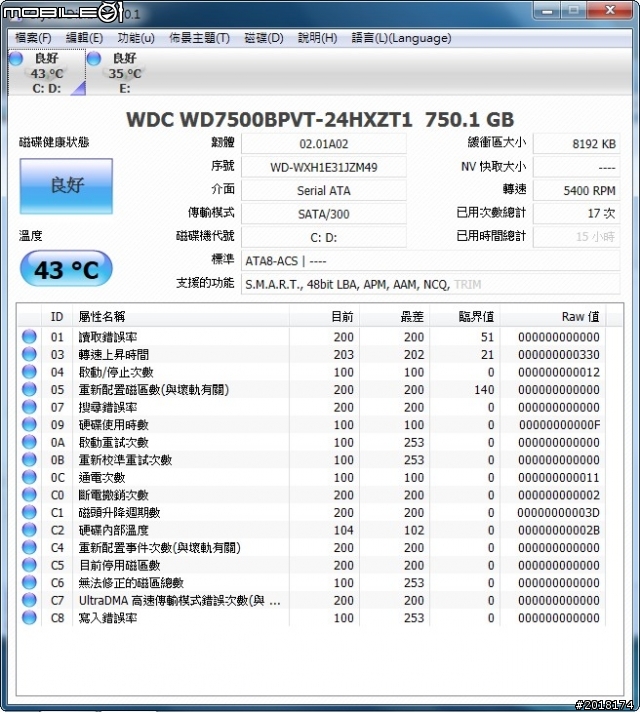Click the serial number field WD-WXH1E31JZM49
The width and height of the screenshot is (640, 713).
pyautogui.click(x=323, y=167)
